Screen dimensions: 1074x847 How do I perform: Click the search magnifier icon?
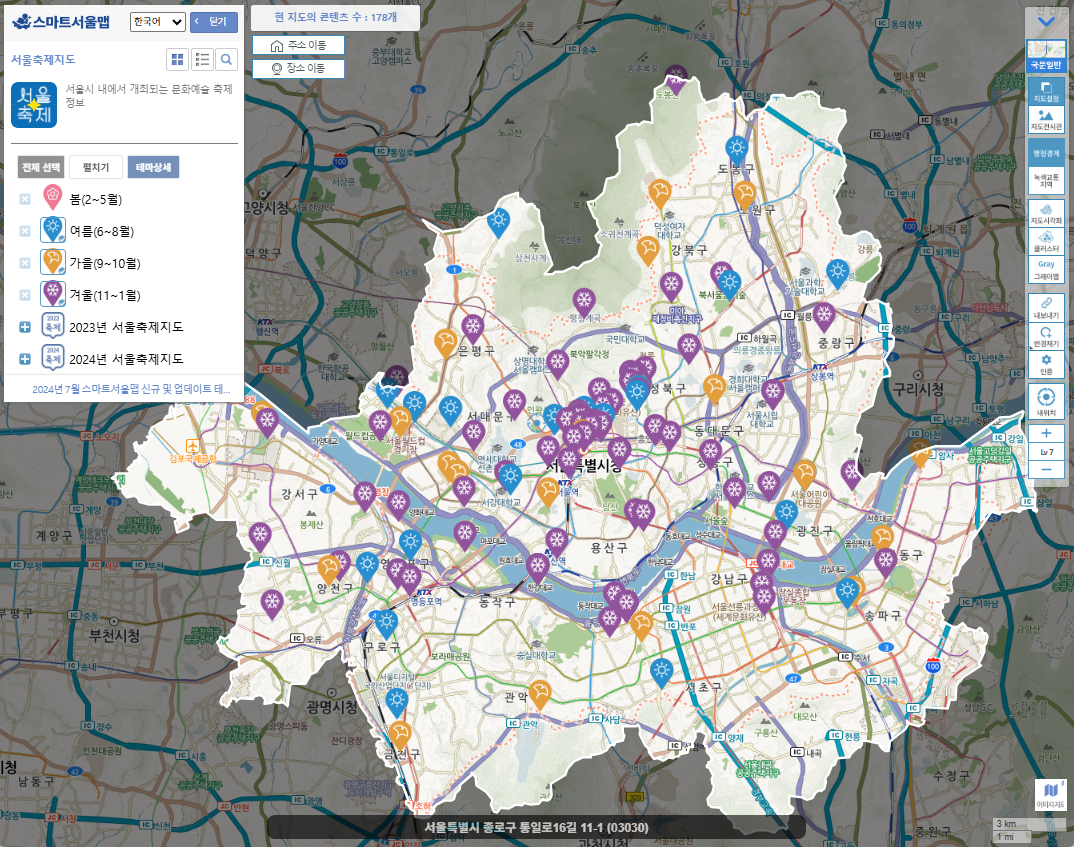tap(227, 60)
